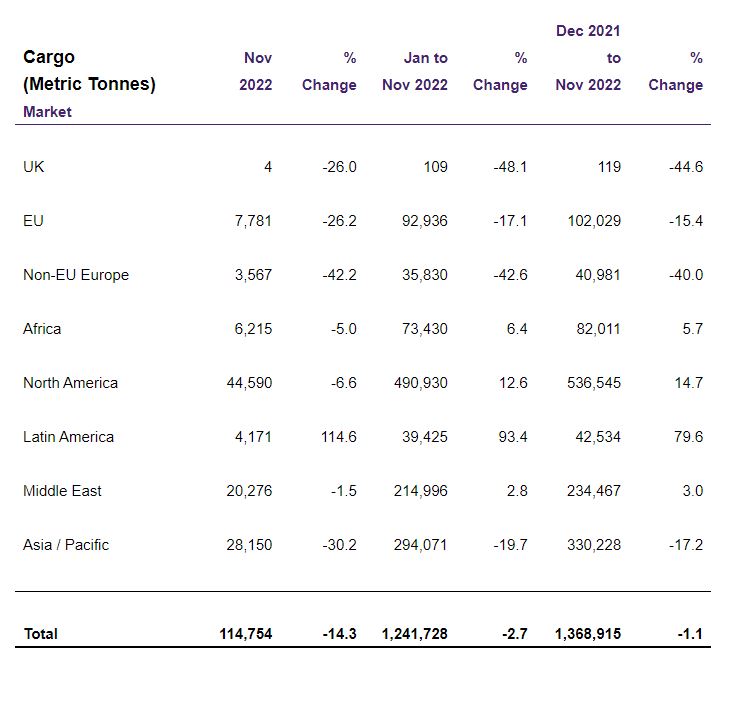Select the total value 114,754
744x702 pixels.
[x=246, y=634]
